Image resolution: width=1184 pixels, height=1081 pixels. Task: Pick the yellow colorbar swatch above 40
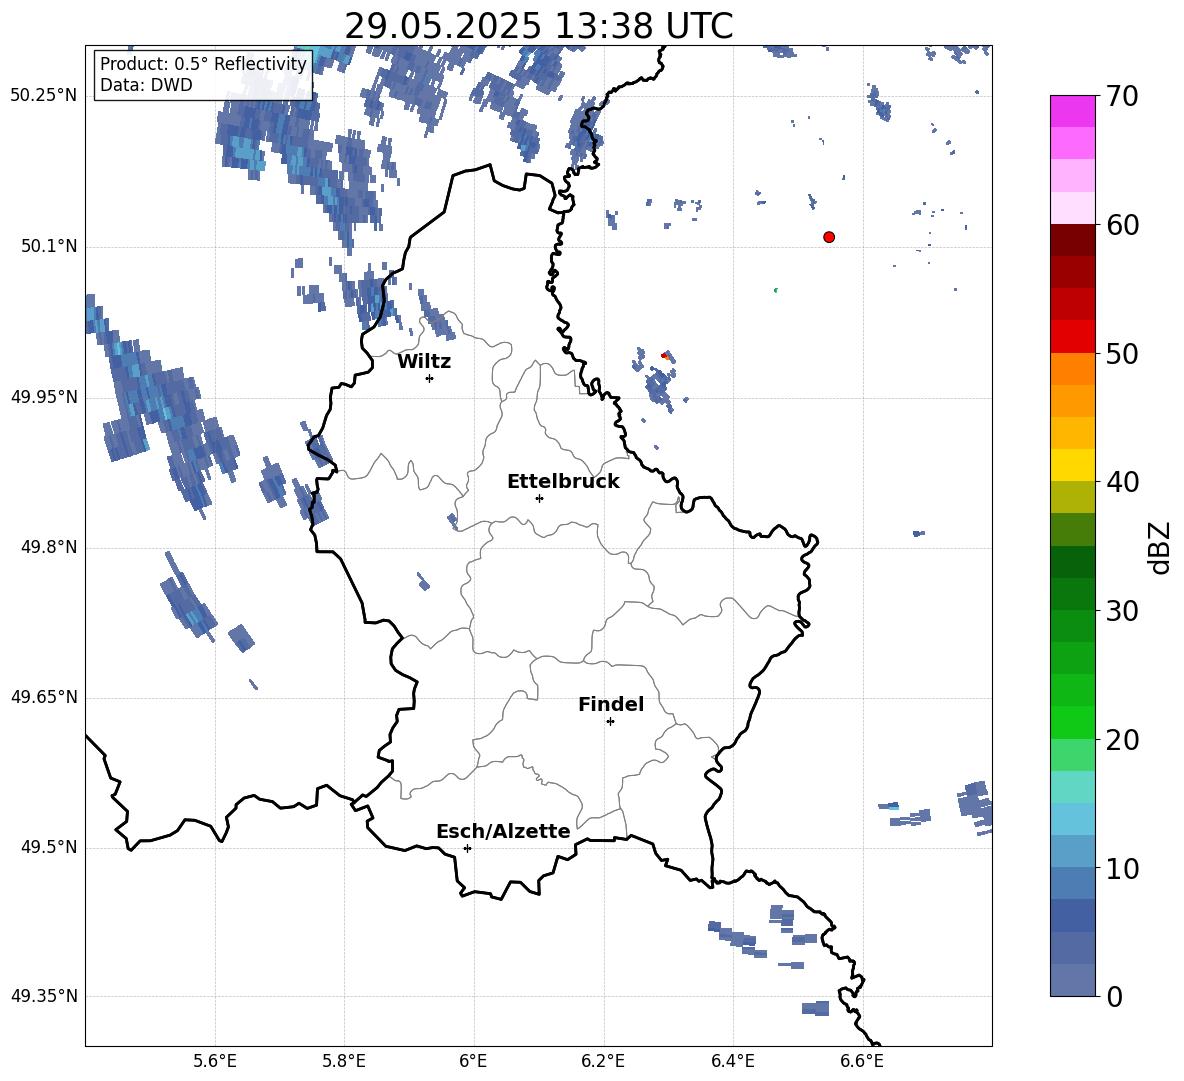(x=1072, y=465)
